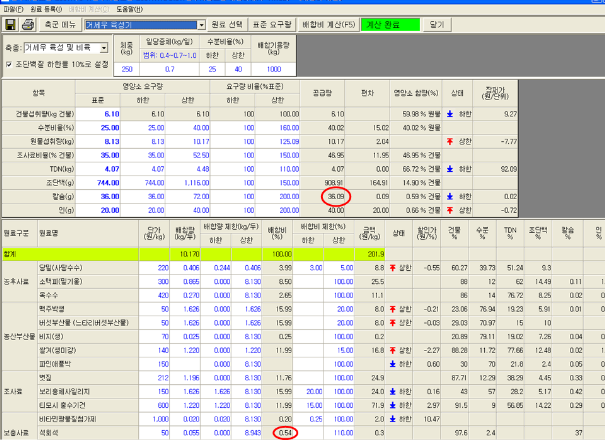
Task: Click 표준 value 4.07 in TDN row
Action: click(x=98, y=169)
